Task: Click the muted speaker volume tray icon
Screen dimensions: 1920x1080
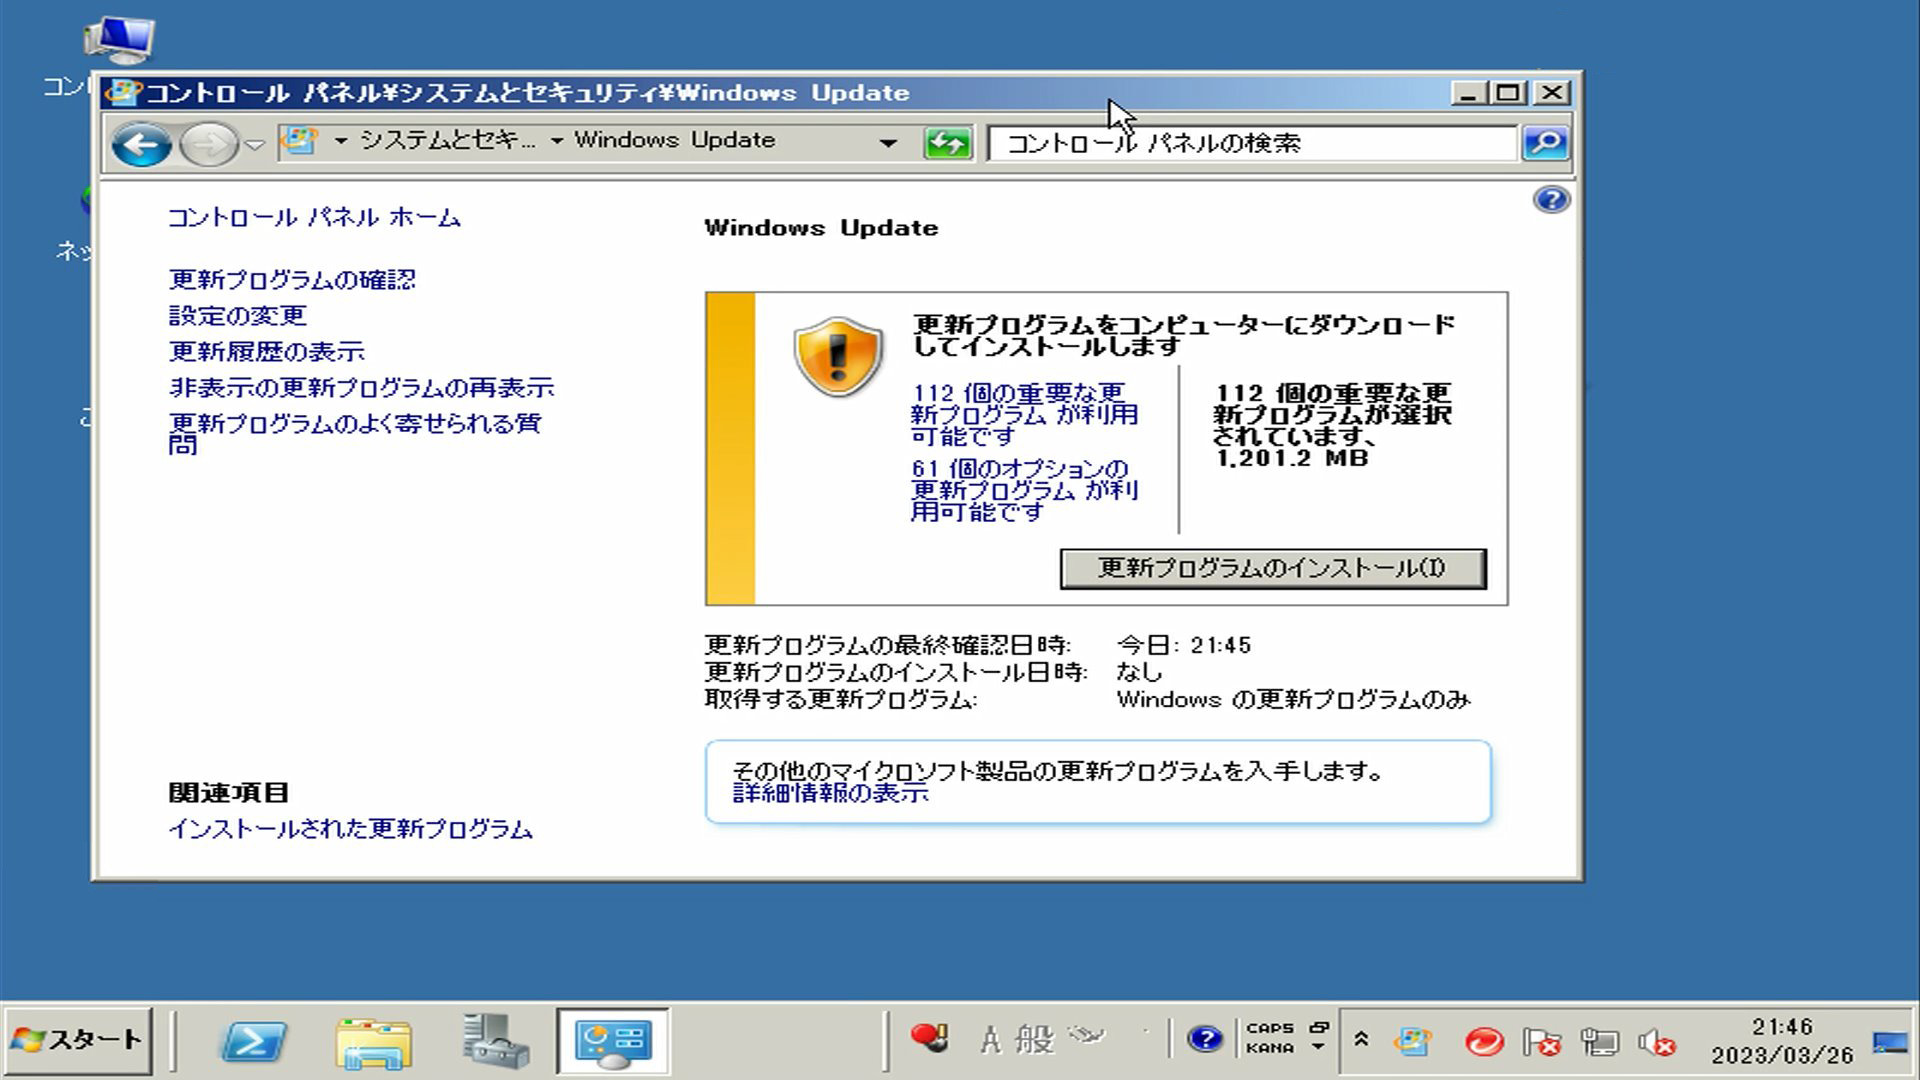Action: click(x=1656, y=1043)
